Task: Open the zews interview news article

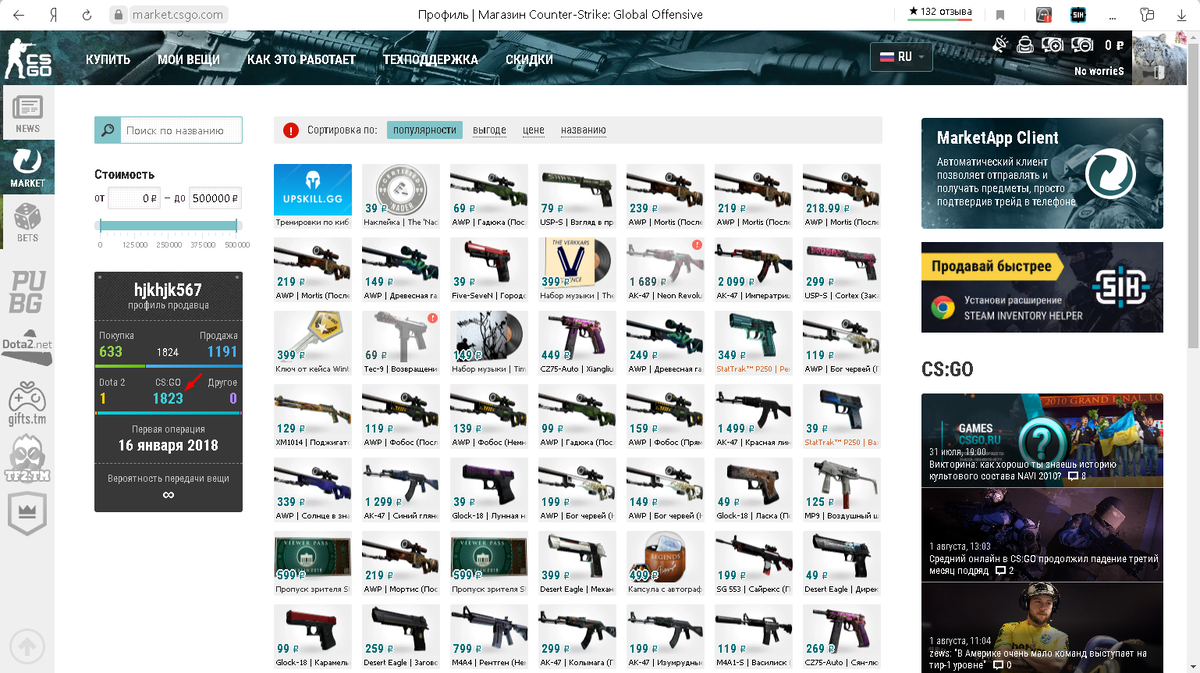Action: 1042,628
